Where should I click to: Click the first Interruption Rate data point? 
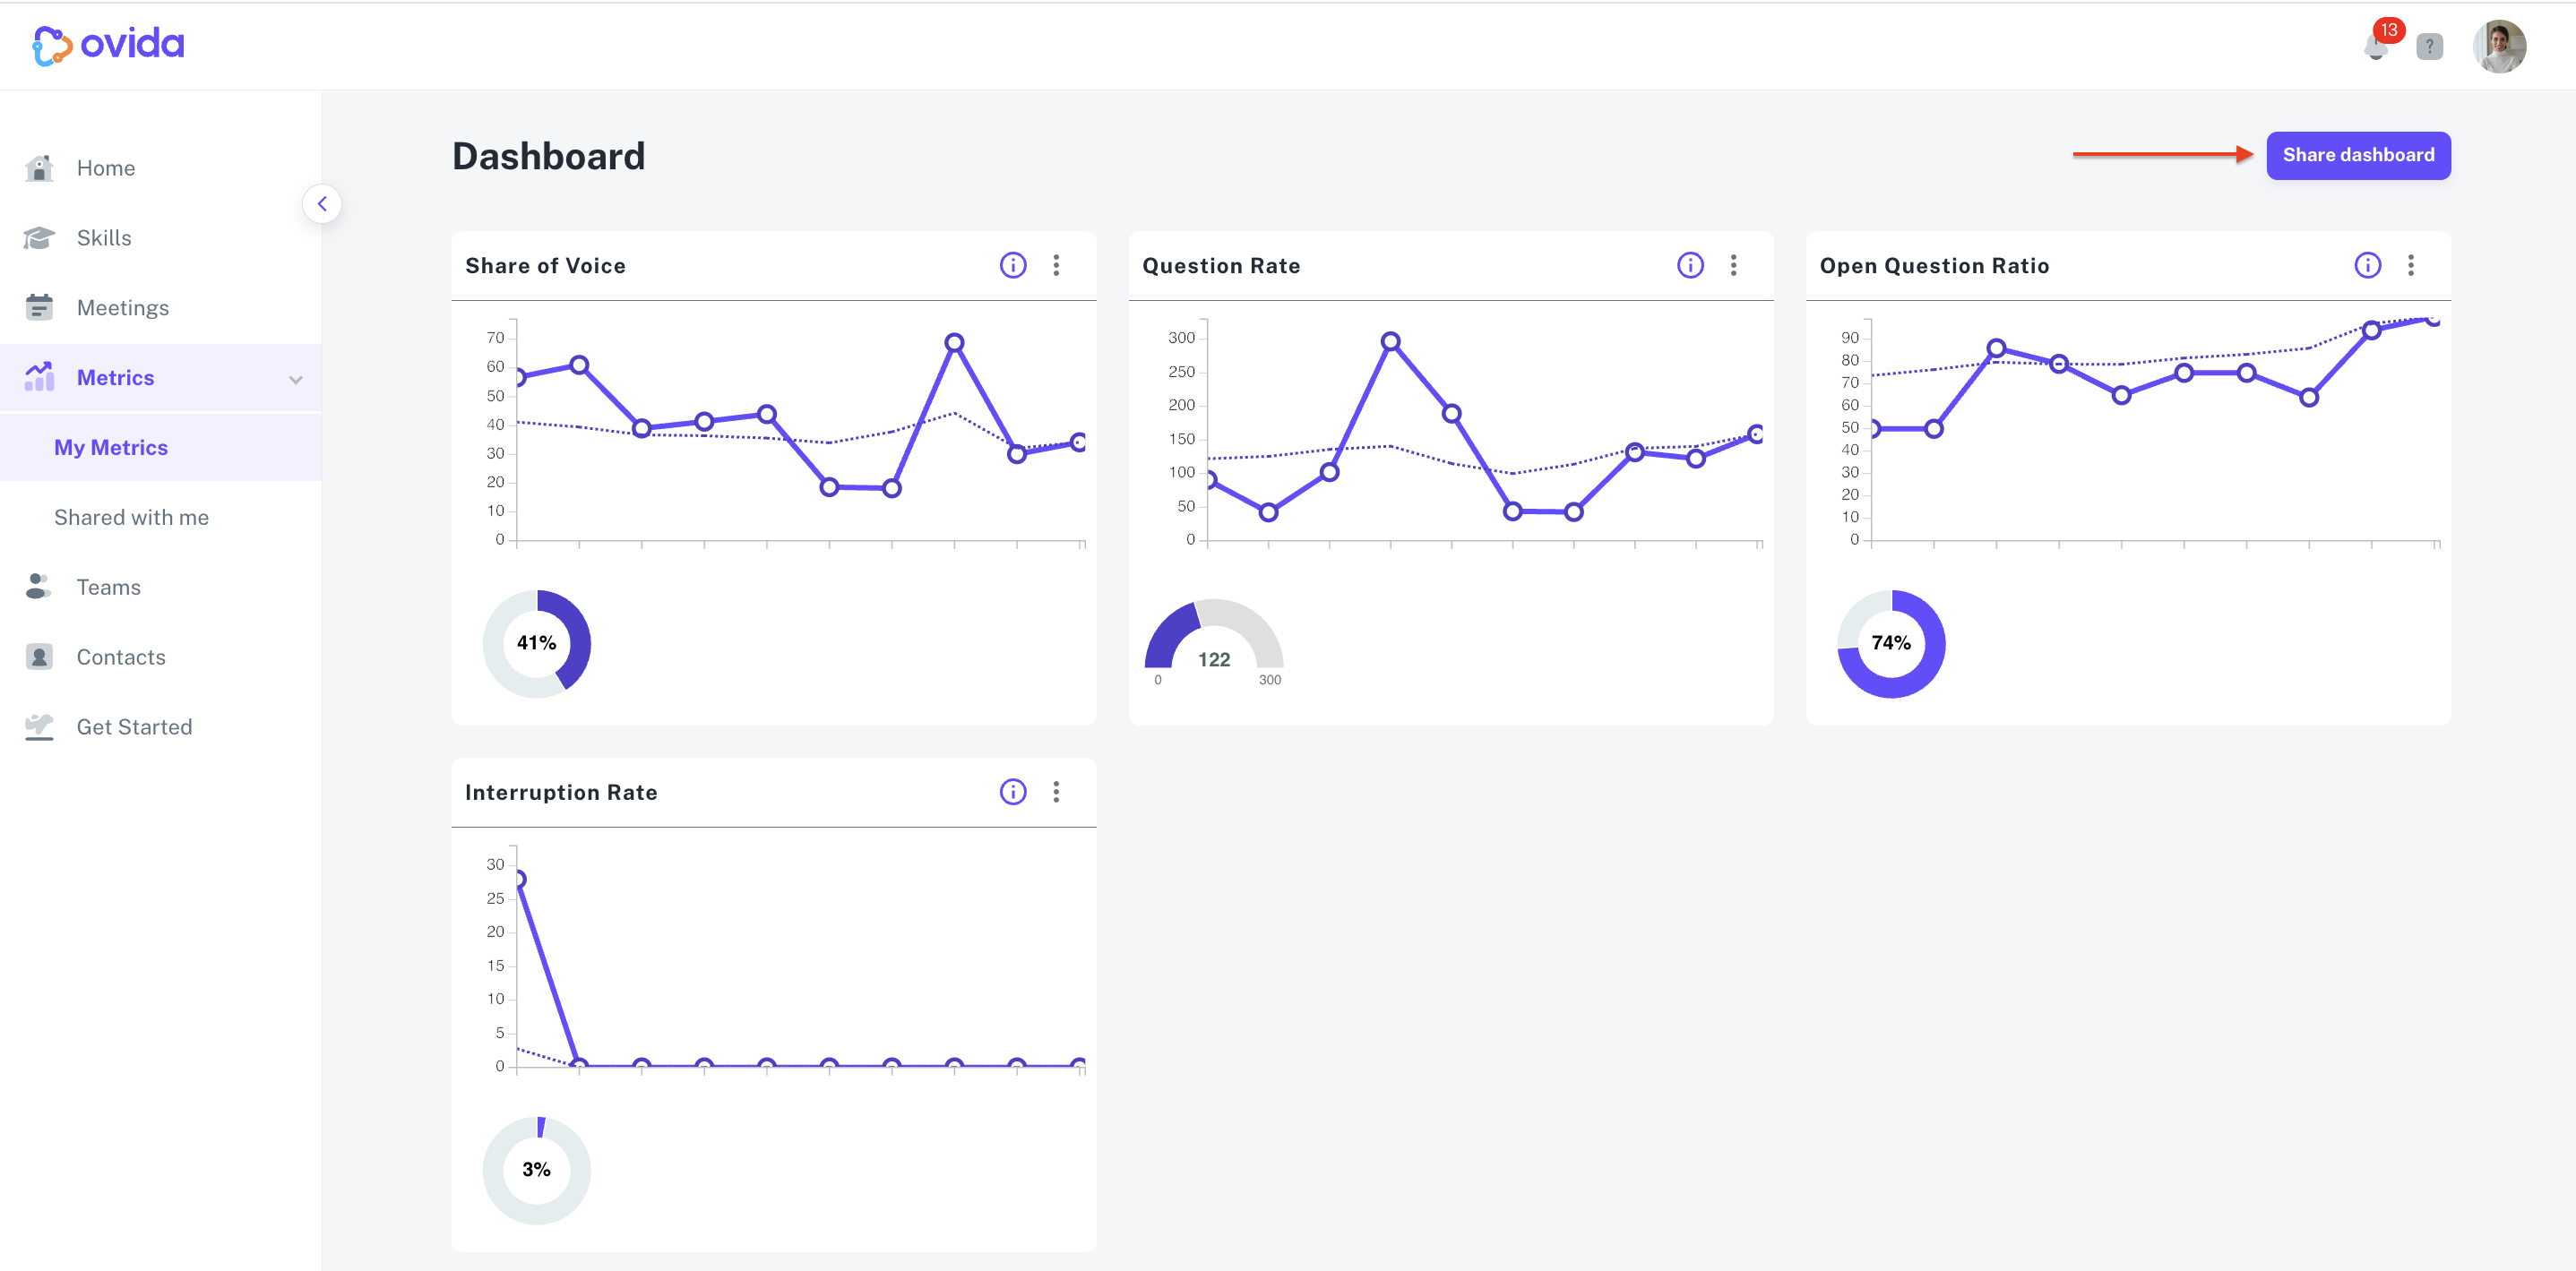coord(519,879)
